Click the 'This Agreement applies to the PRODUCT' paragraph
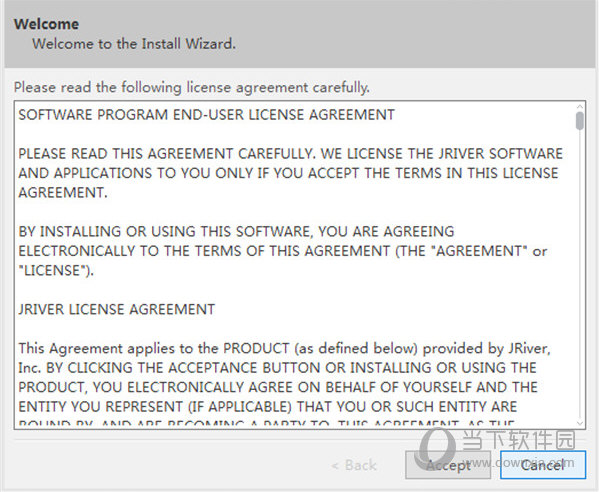599x492 pixels. point(285,384)
